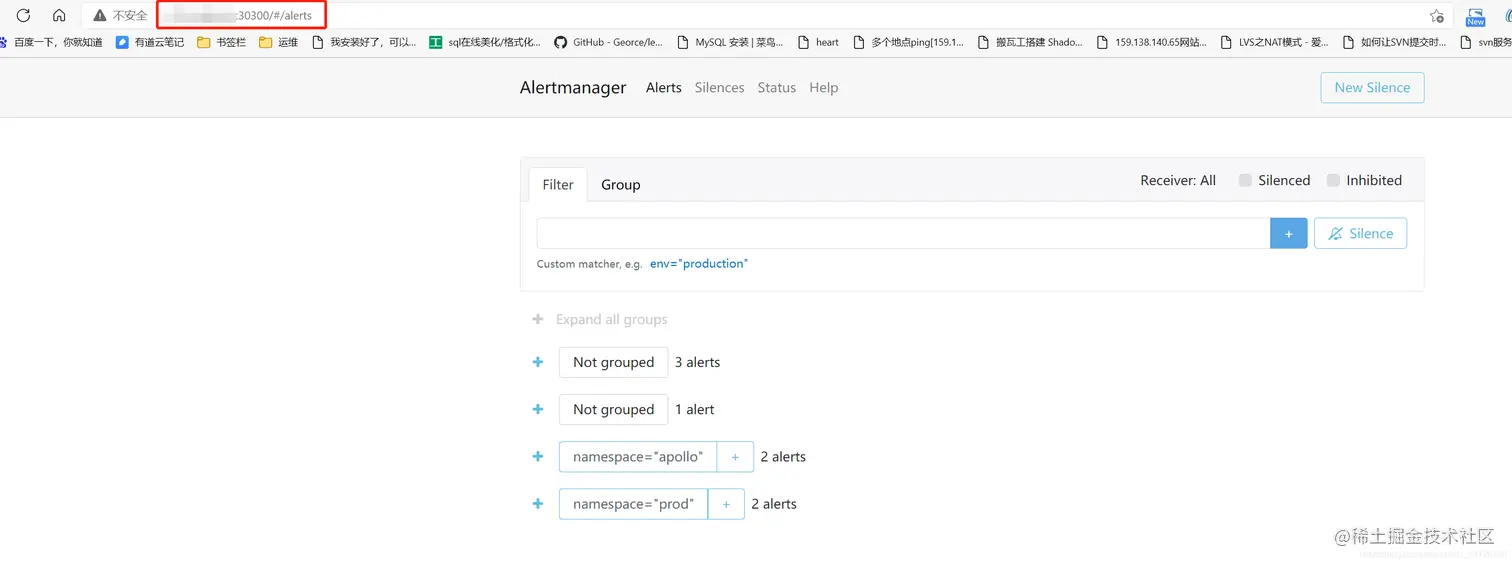Open the 多个地点ping bookmark
The width and height of the screenshot is (1512, 564).
coord(908,42)
